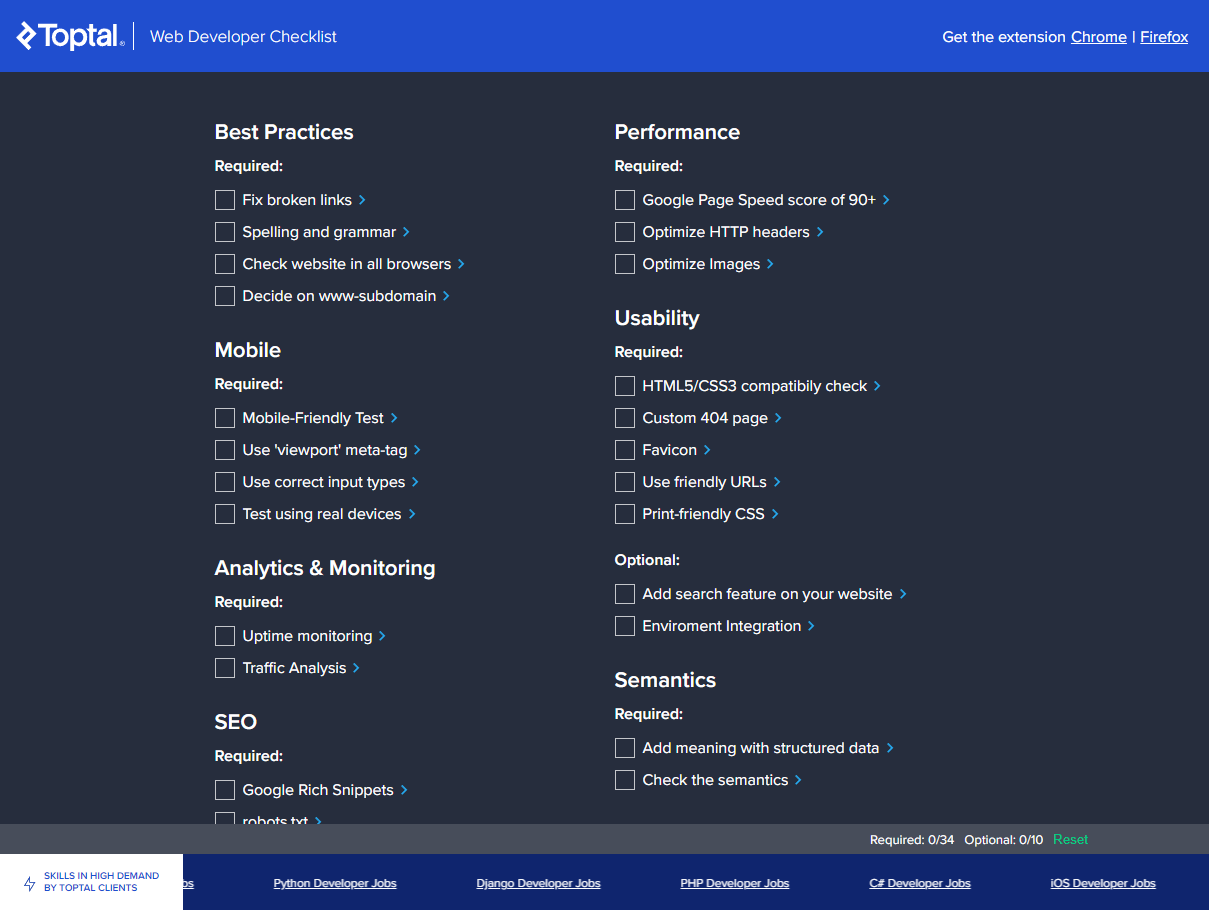Open the Firefox extension link
The image size is (1209, 910).
[1163, 37]
